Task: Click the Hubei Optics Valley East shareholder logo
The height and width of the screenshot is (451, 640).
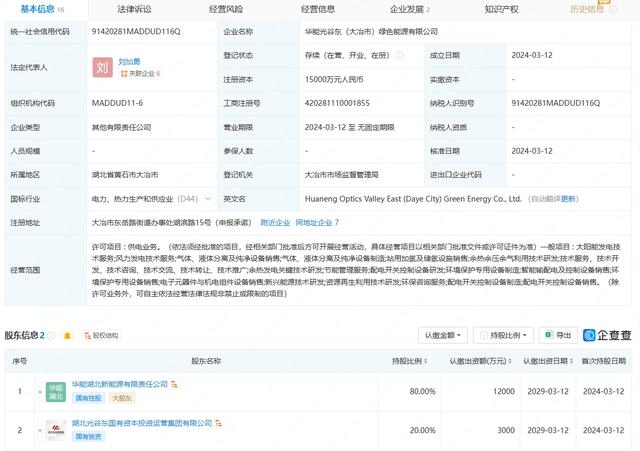Action: tap(54, 432)
